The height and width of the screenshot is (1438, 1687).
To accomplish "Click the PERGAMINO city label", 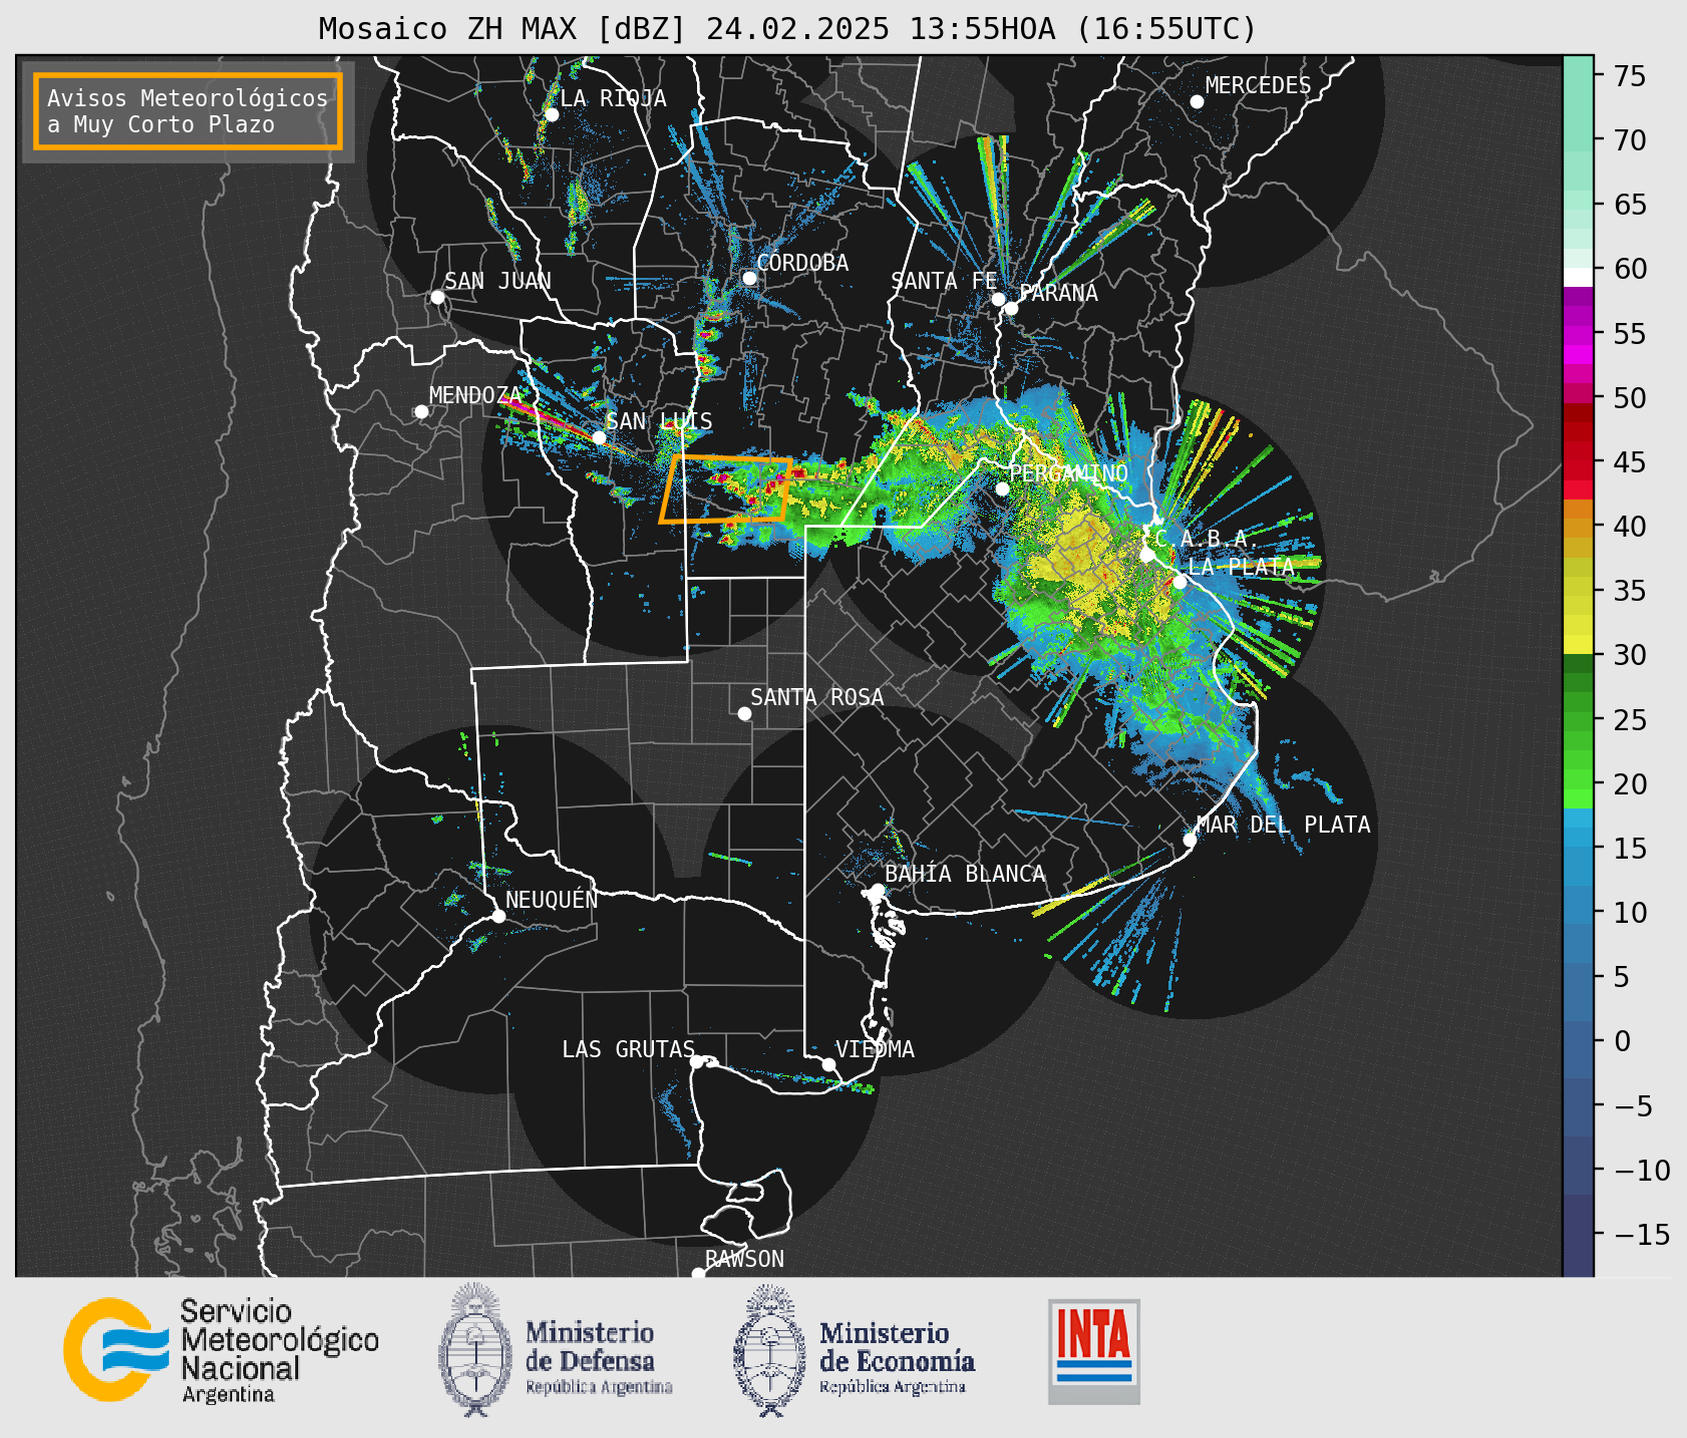I will (1068, 473).
